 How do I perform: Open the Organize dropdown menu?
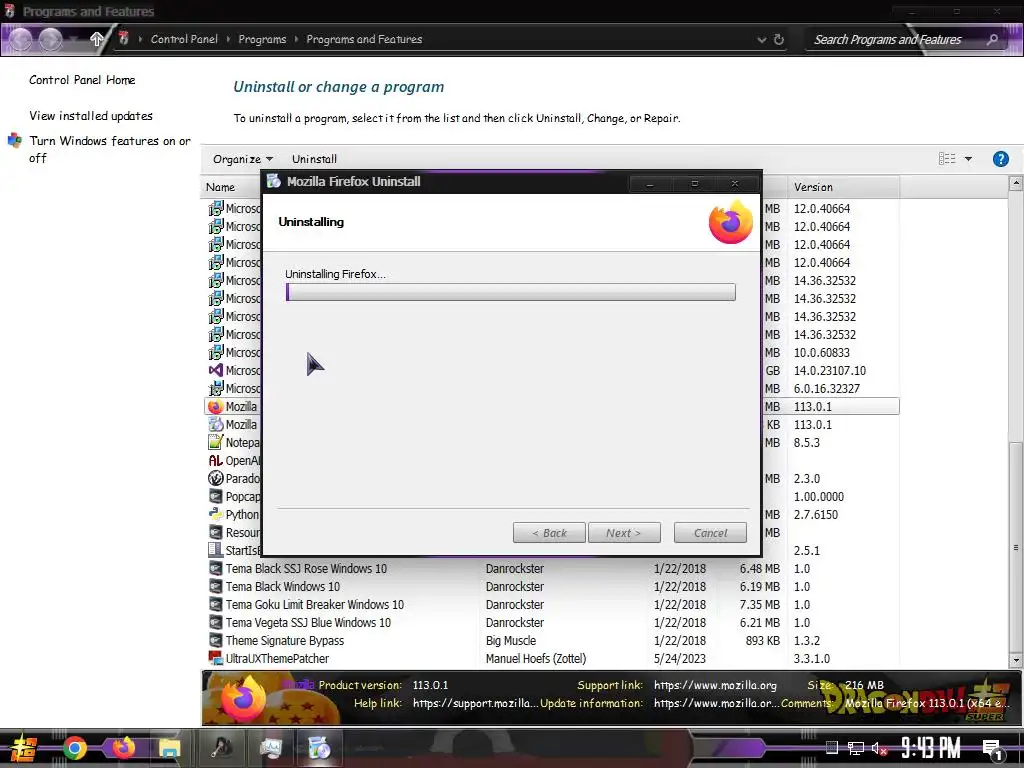(x=243, y=159)
